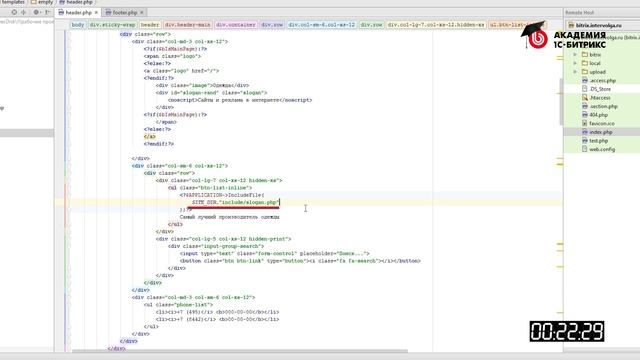
Task: Click the .DS_Store file icon
Action: [x=585, y=89]
